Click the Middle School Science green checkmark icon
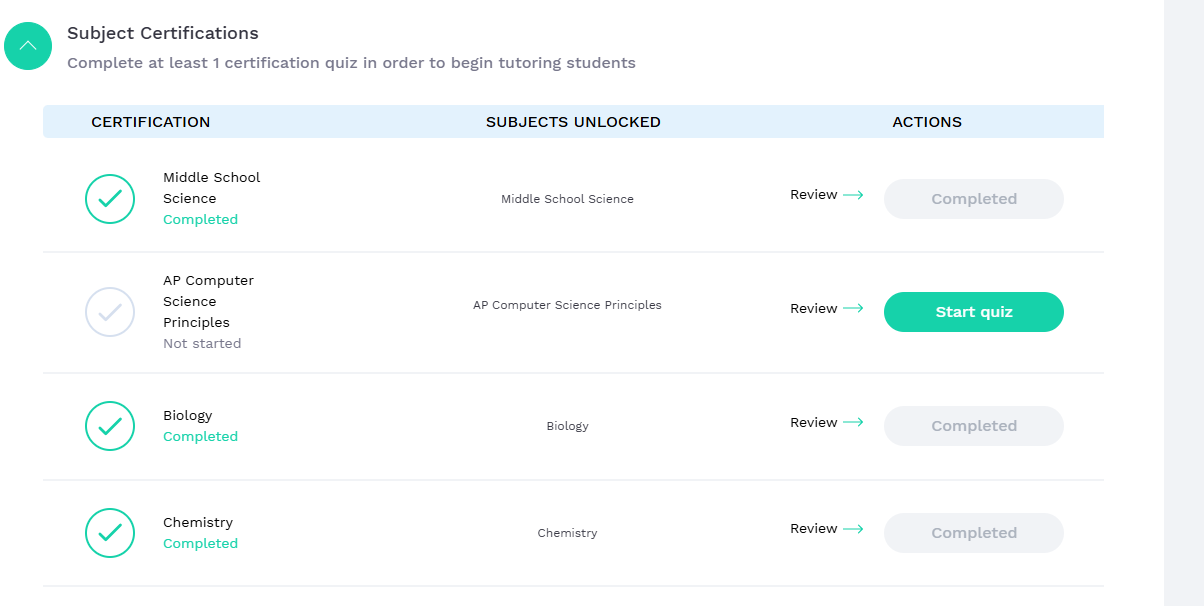 110,199
